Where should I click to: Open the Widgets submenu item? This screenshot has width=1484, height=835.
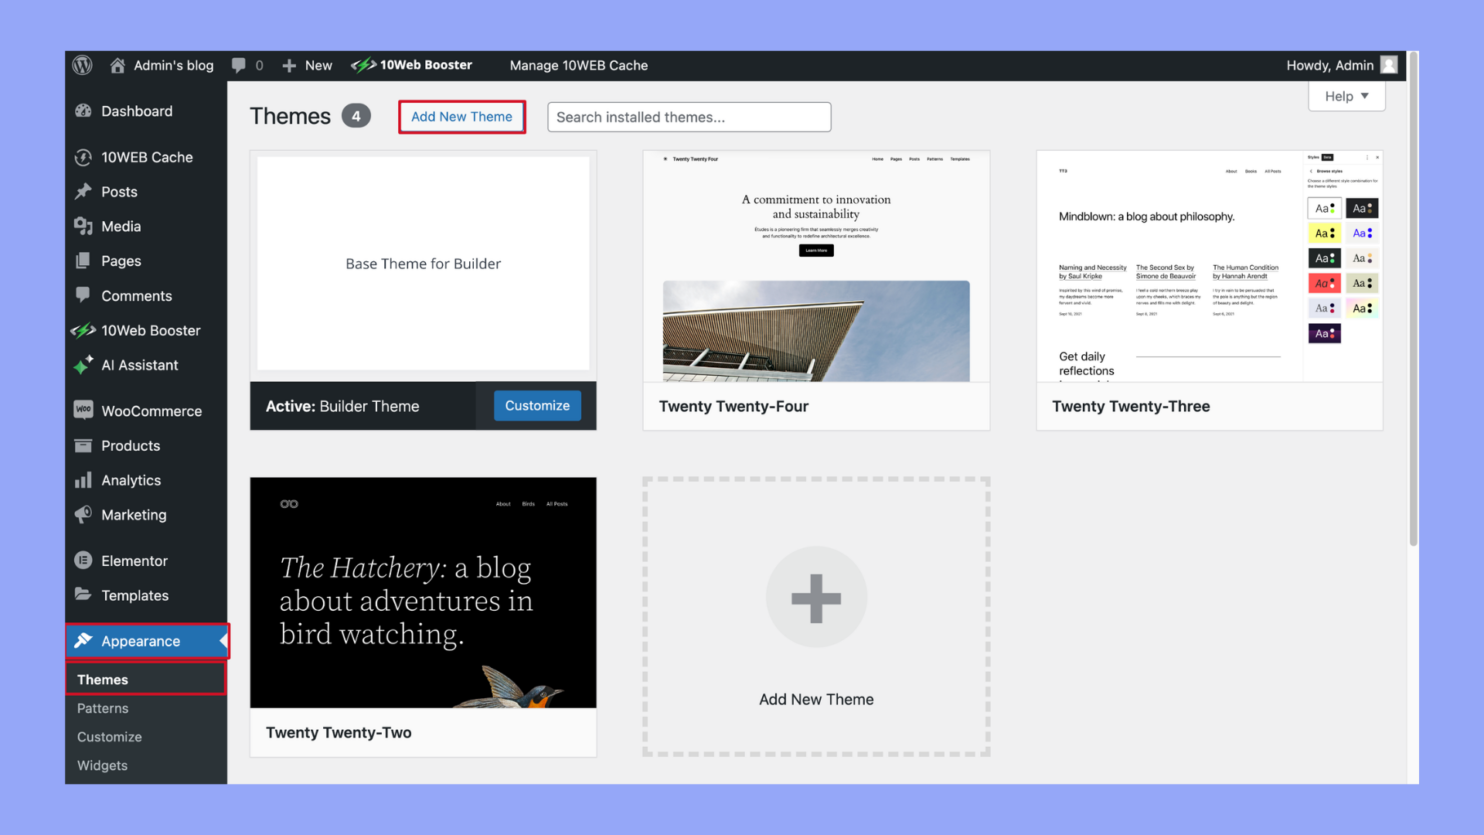point(101,765)
